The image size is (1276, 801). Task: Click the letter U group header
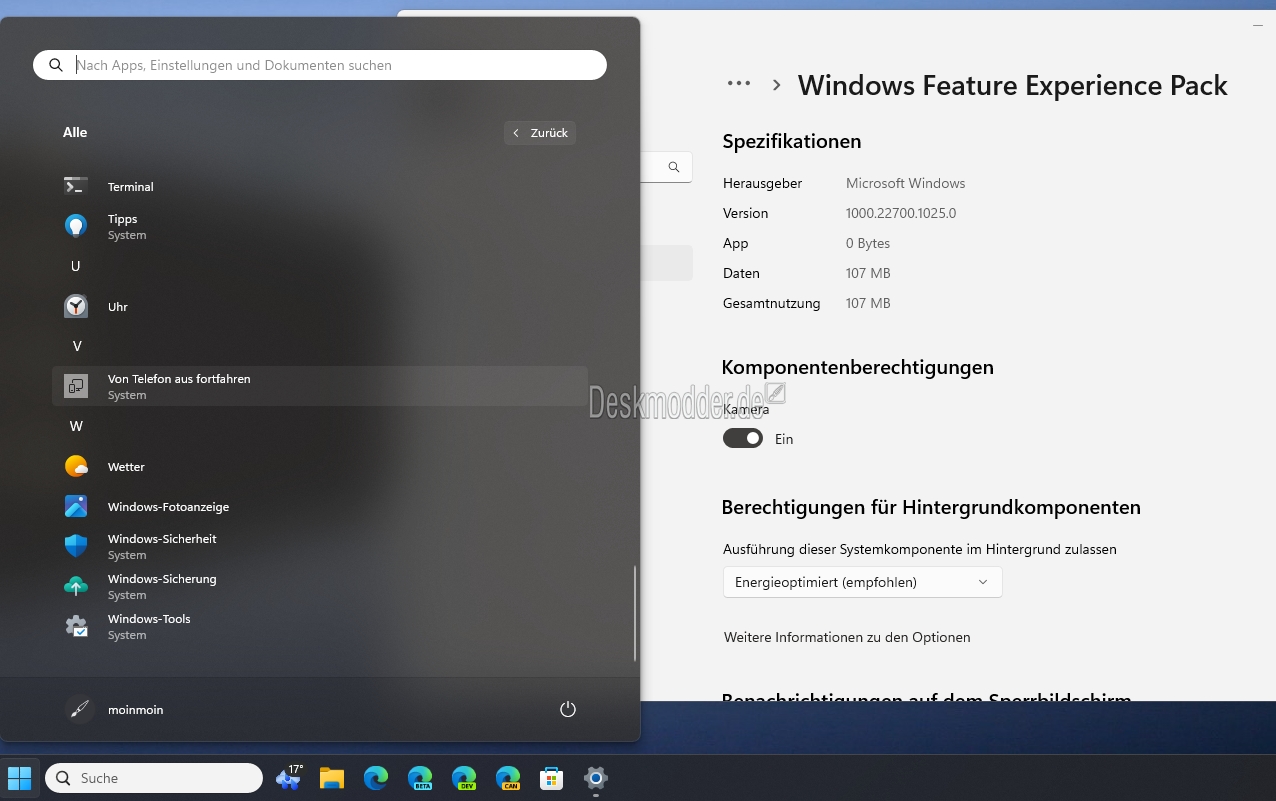tap(76, 266)
